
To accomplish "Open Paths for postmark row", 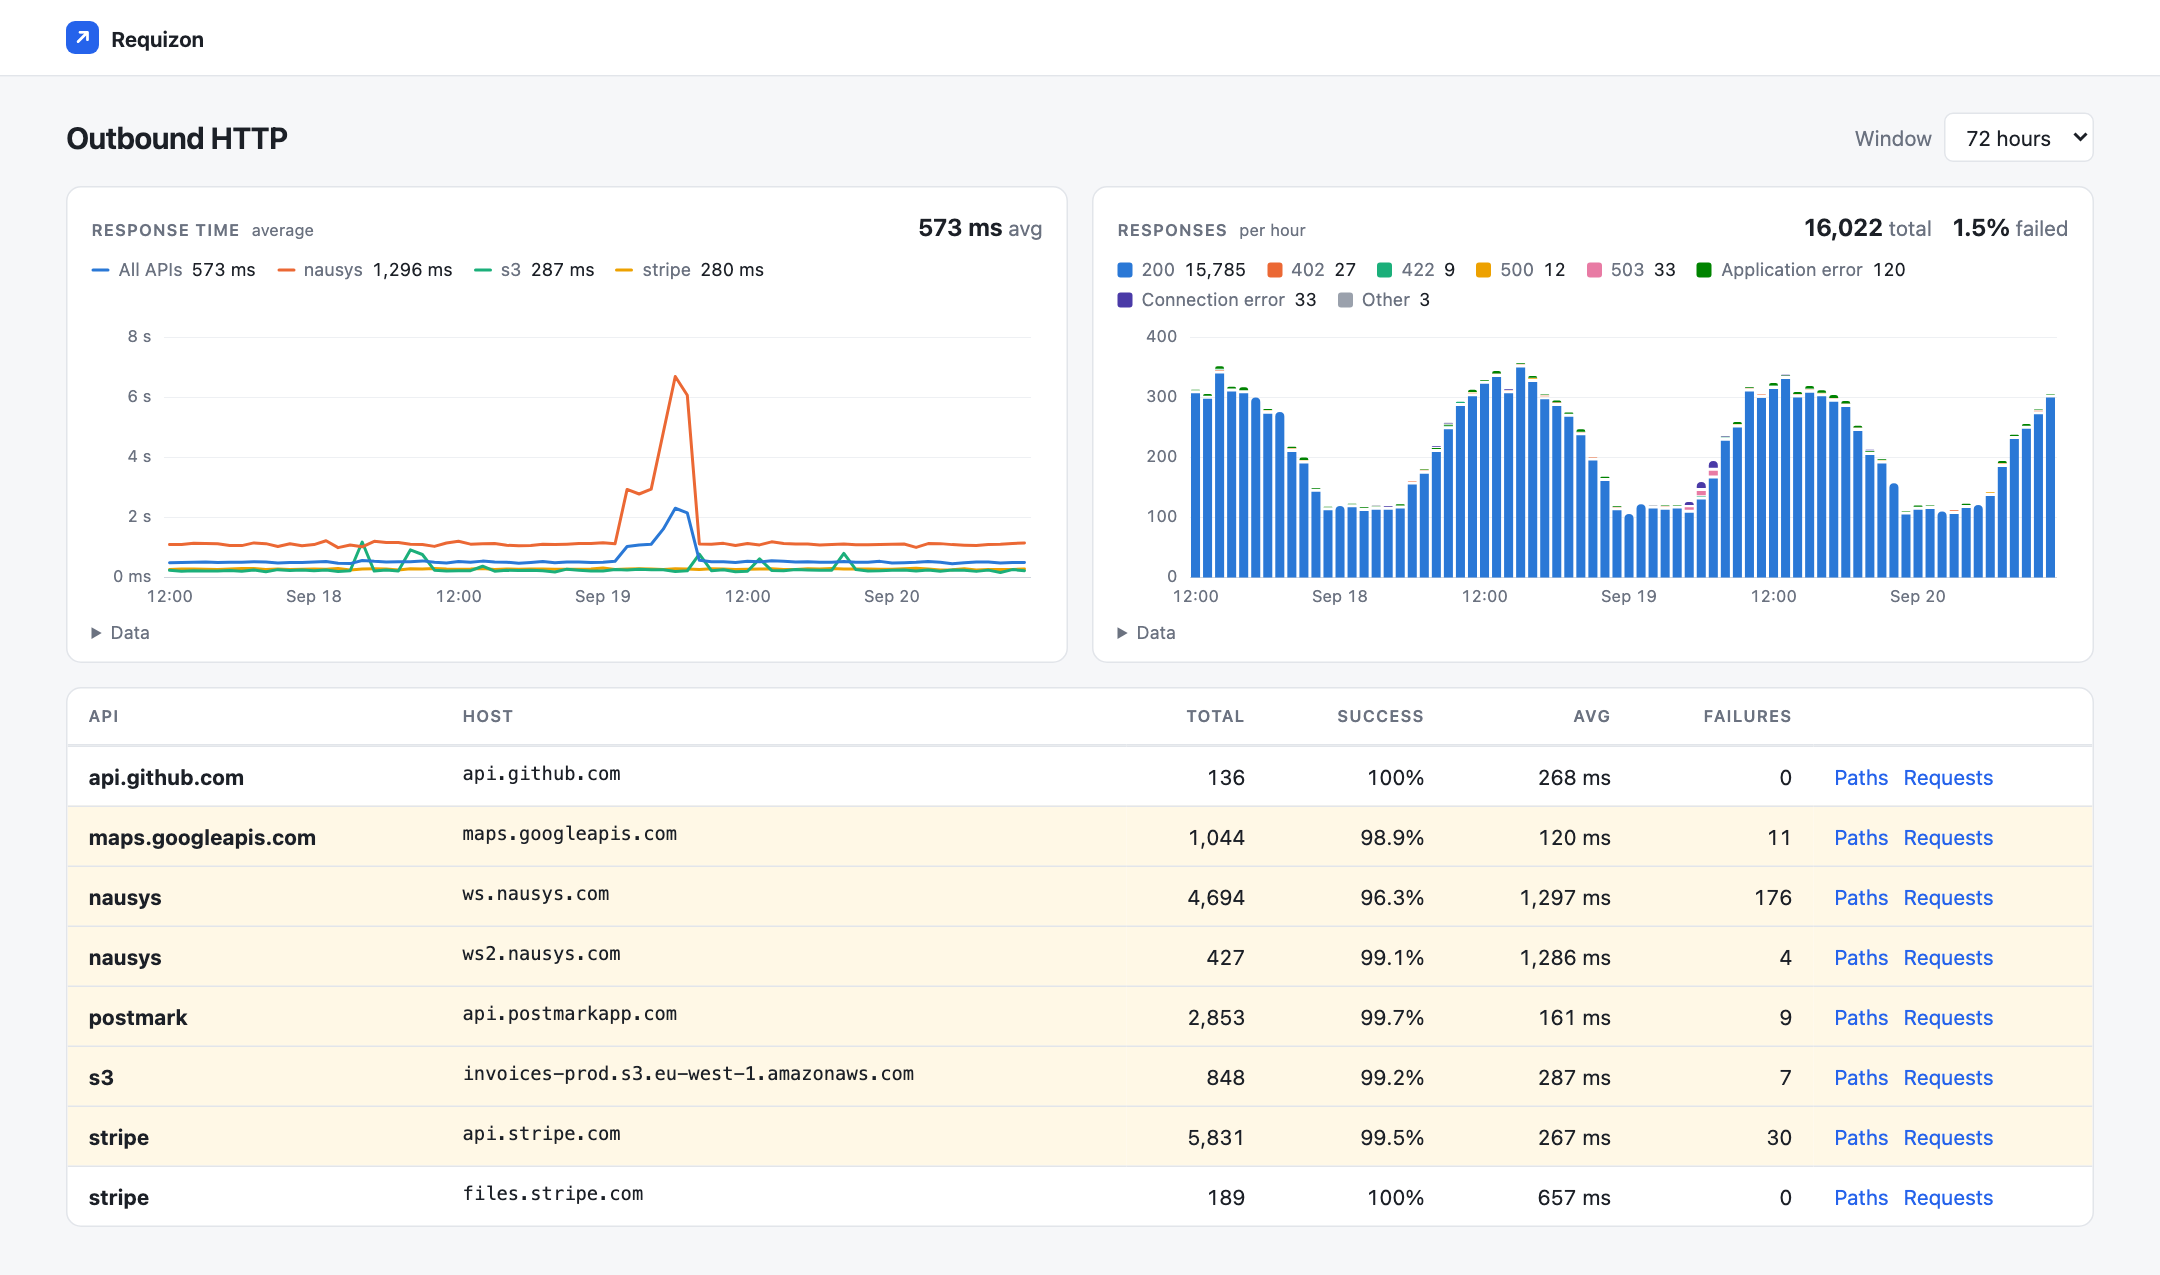I will 1861,1018.
